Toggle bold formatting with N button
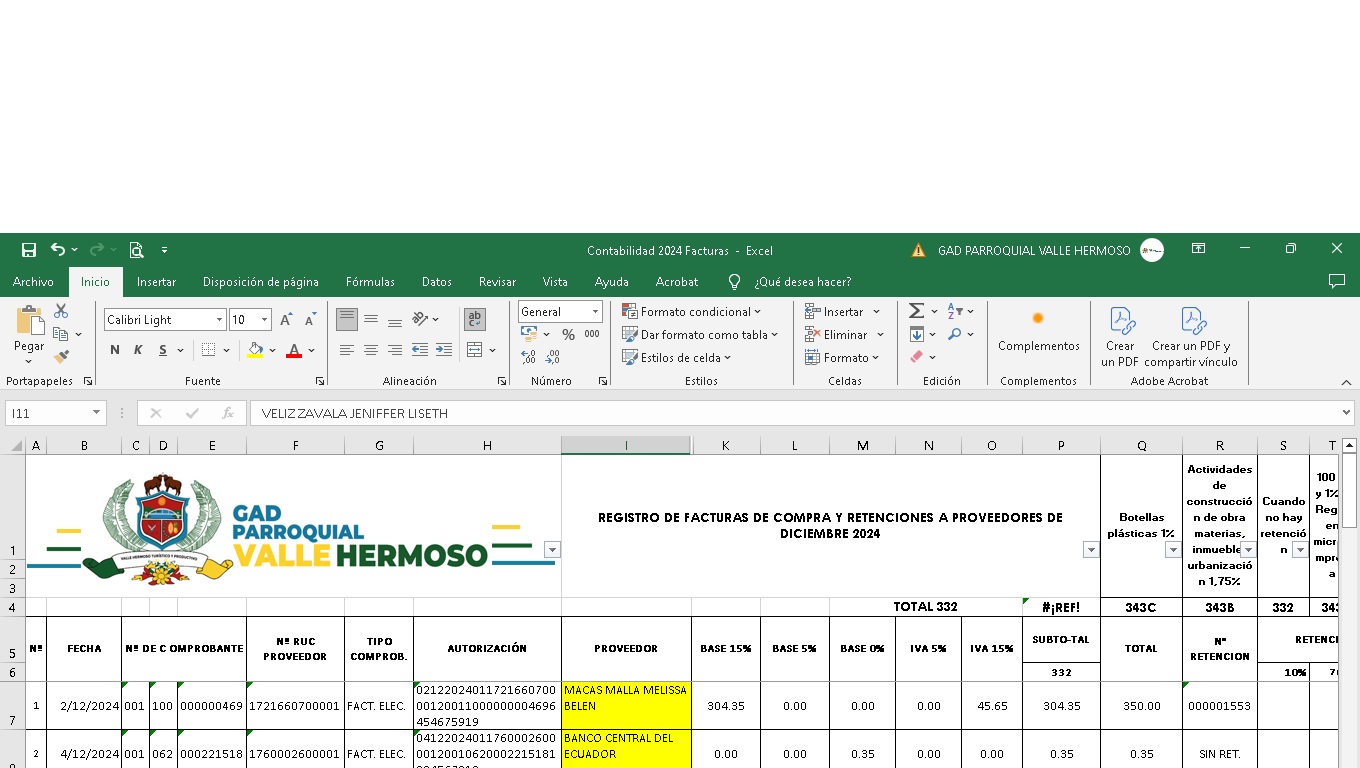This screenshot has height=768, width=1360. pos(115,350)
